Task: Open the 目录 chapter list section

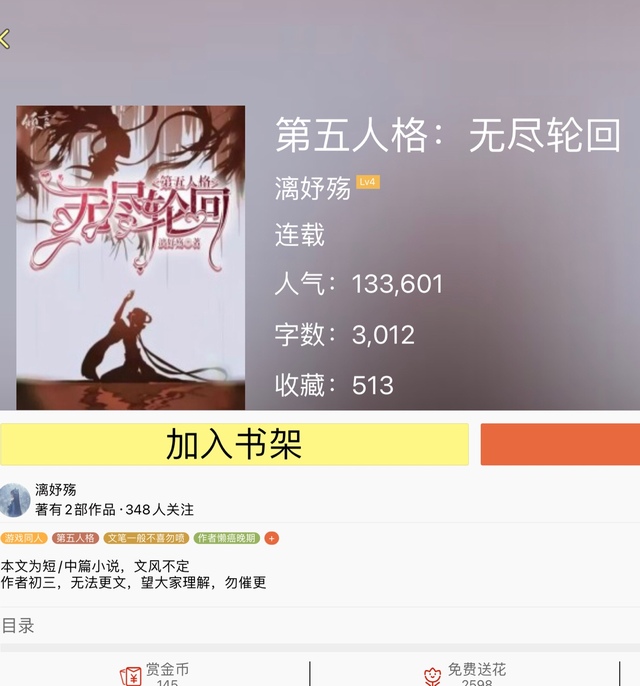Action: tap(320, 626)
